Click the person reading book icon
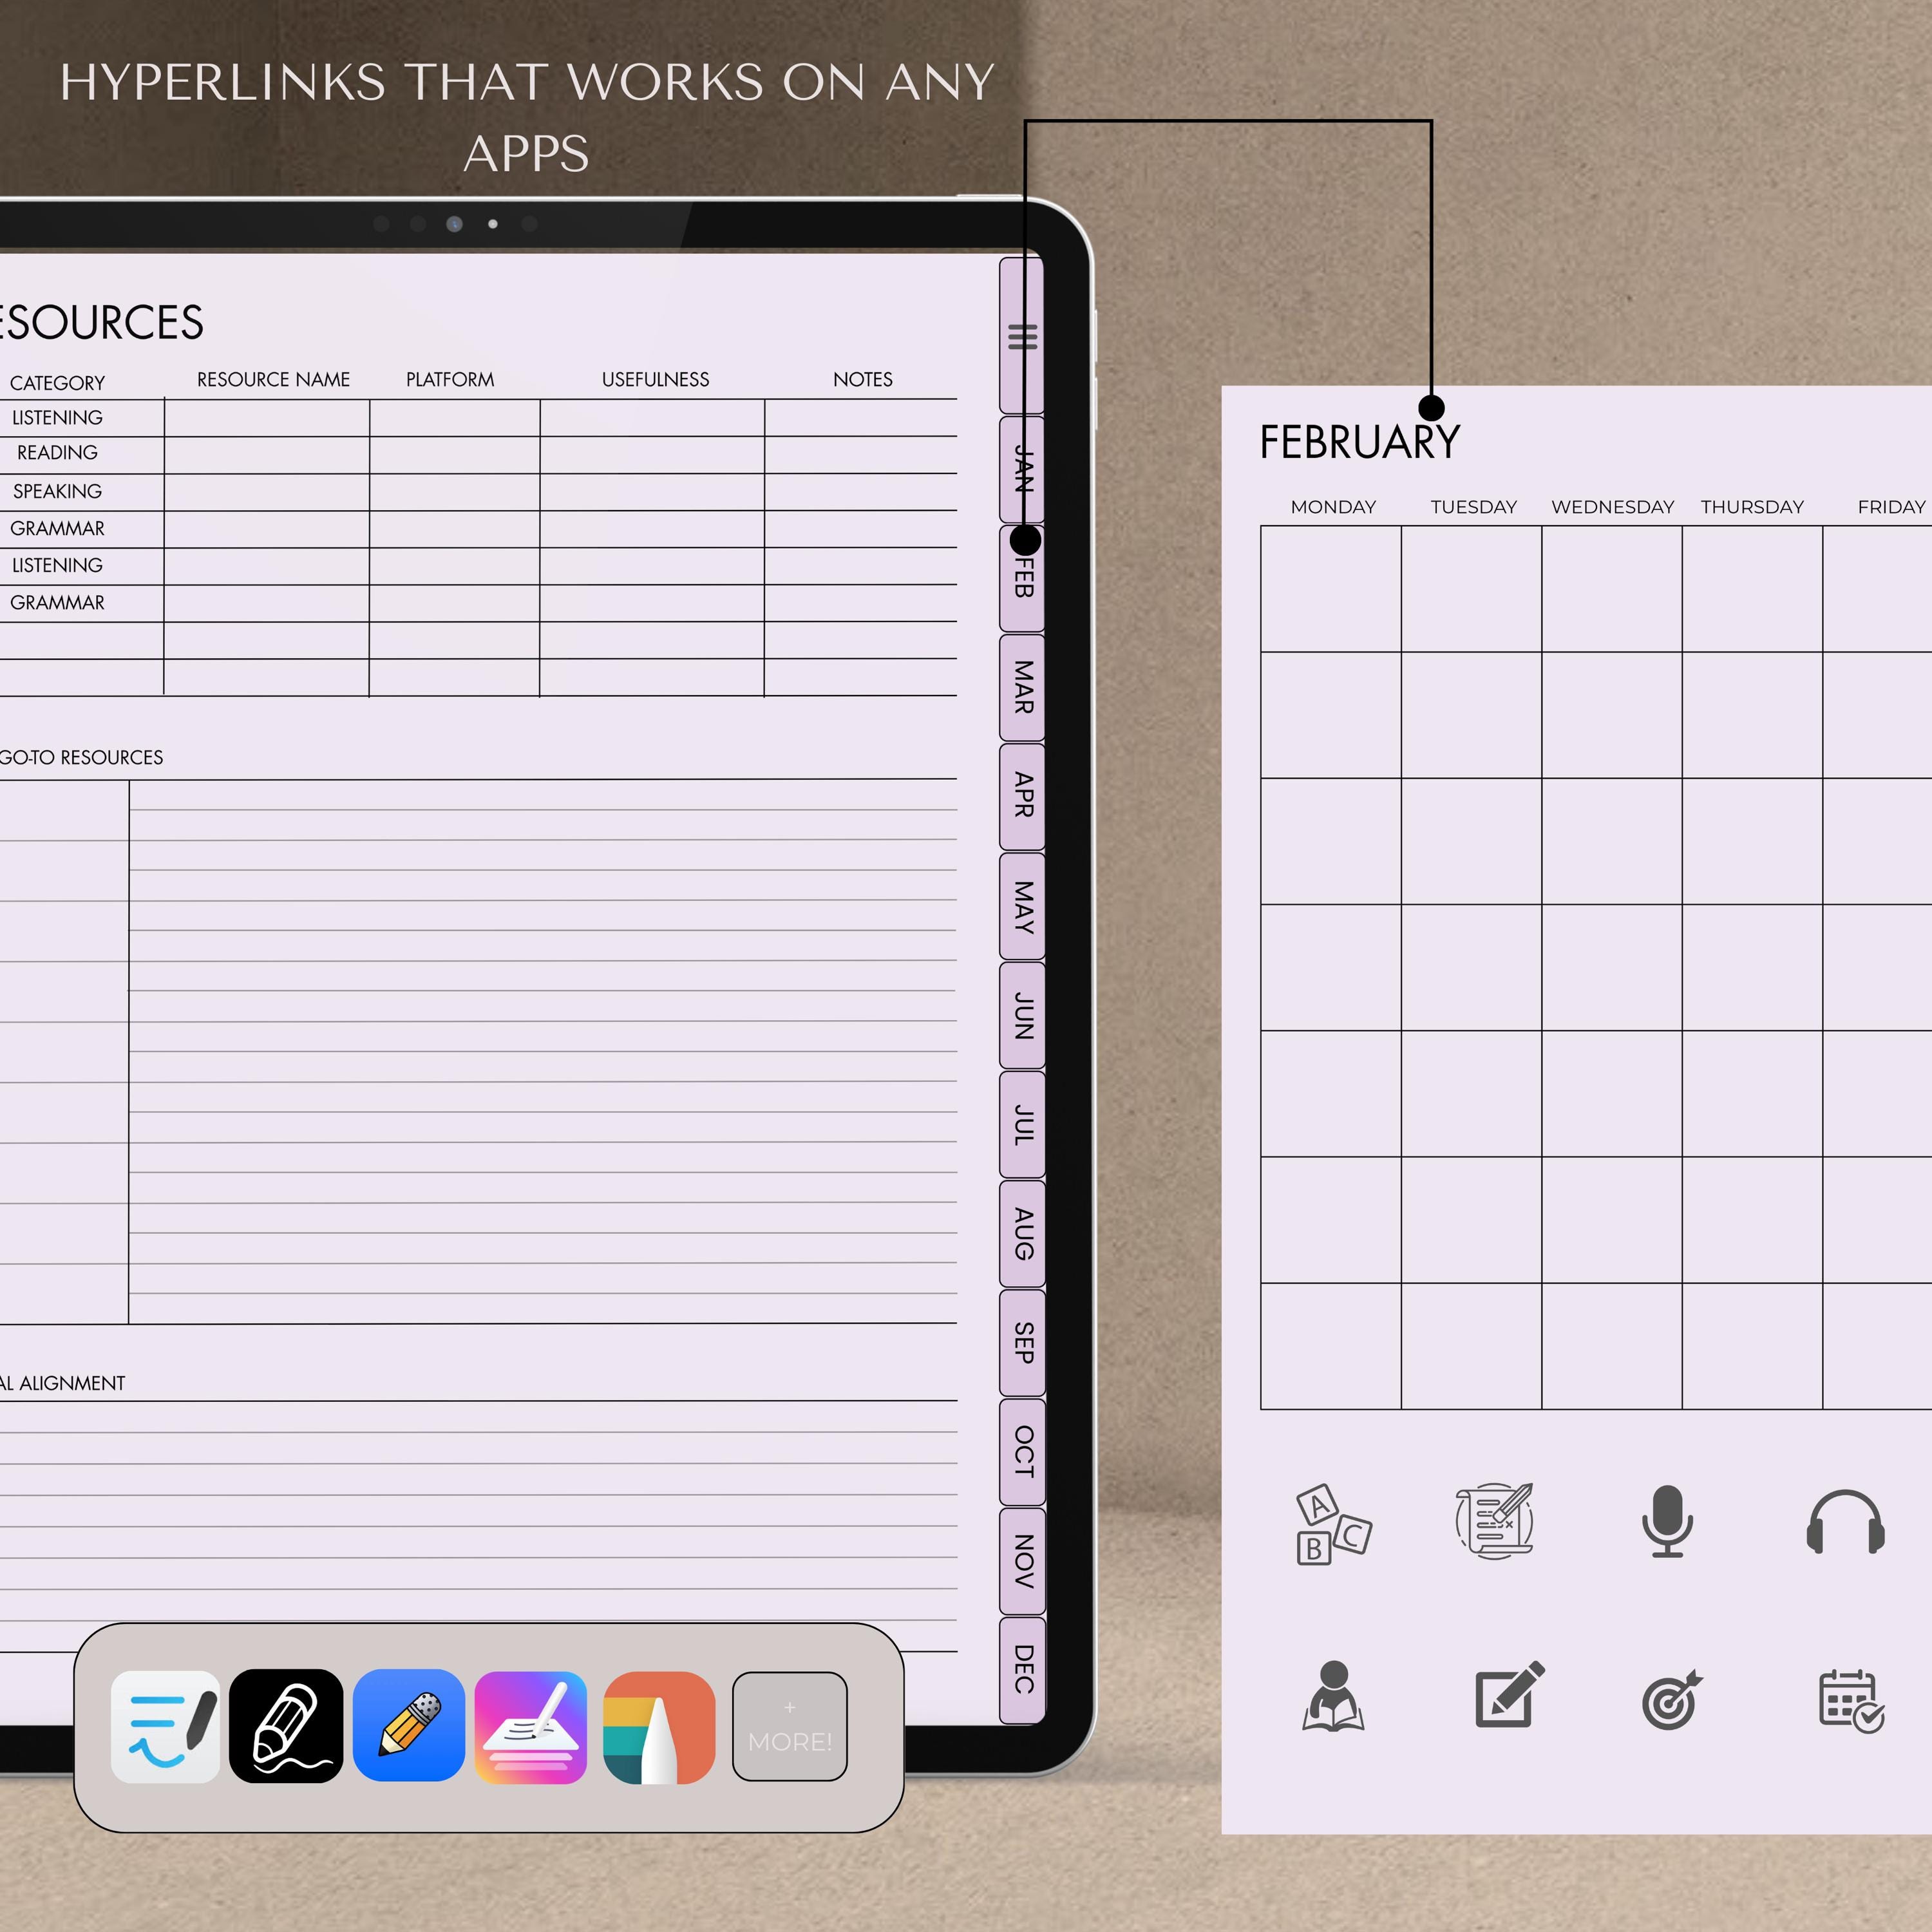Screen dimensions: 1932x1932 (x=1333, y=1696)
